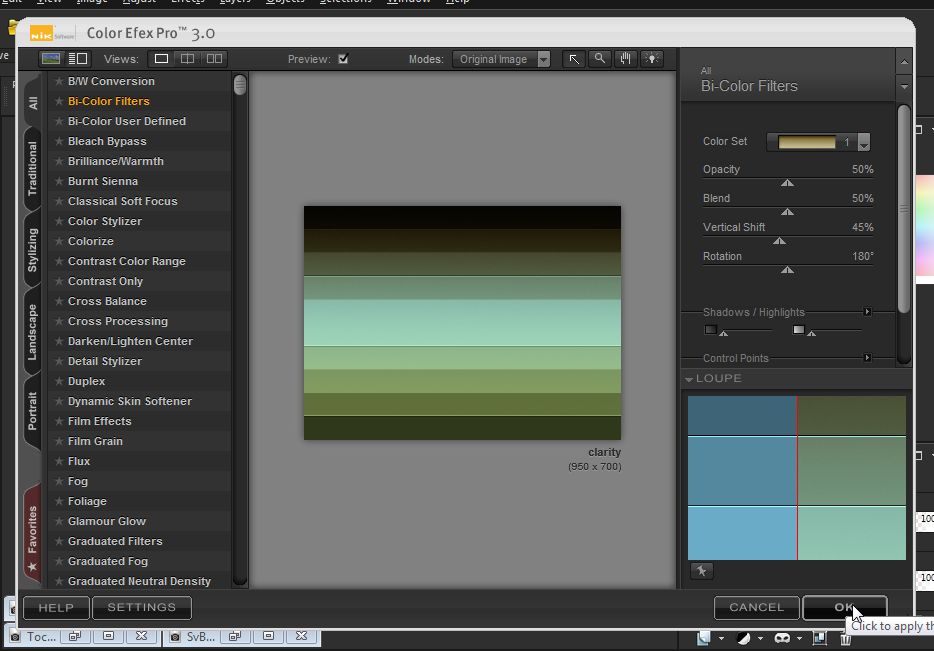Select the split preview view
This screenshot has height=651, width=934.
pyautogui.click(x=187, y=58)
